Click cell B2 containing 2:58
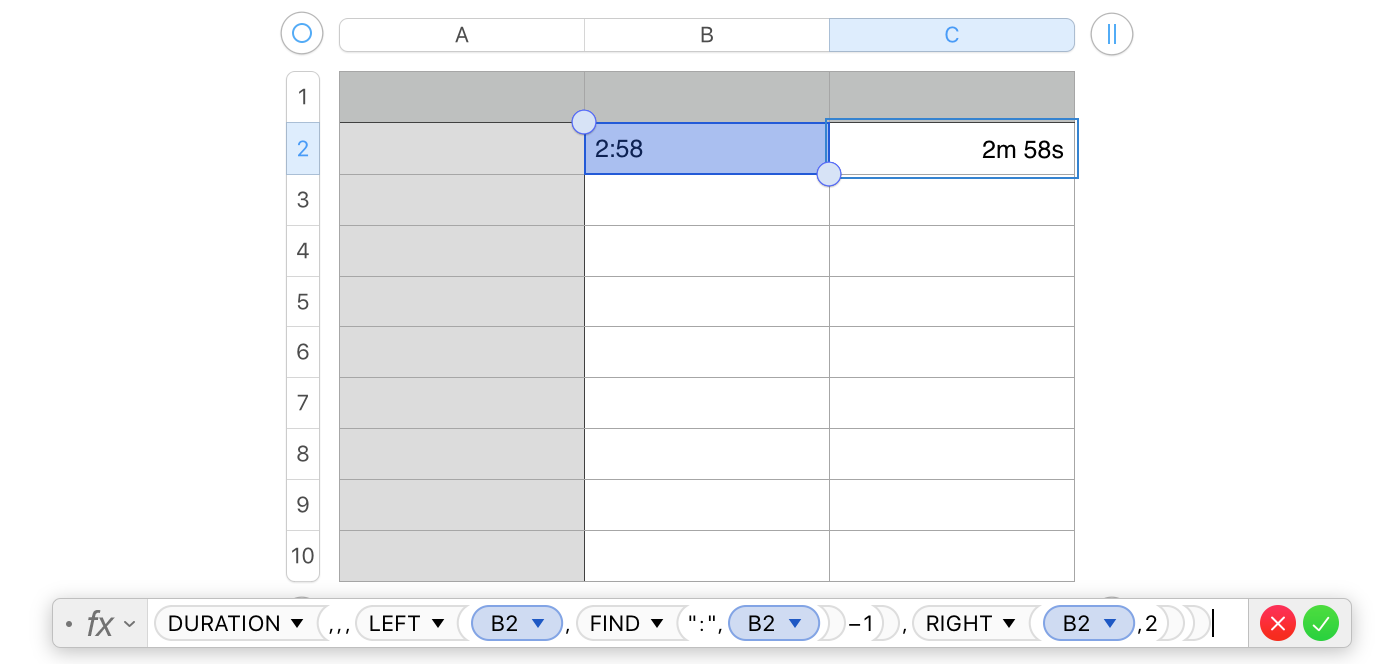 coord(705,149)
